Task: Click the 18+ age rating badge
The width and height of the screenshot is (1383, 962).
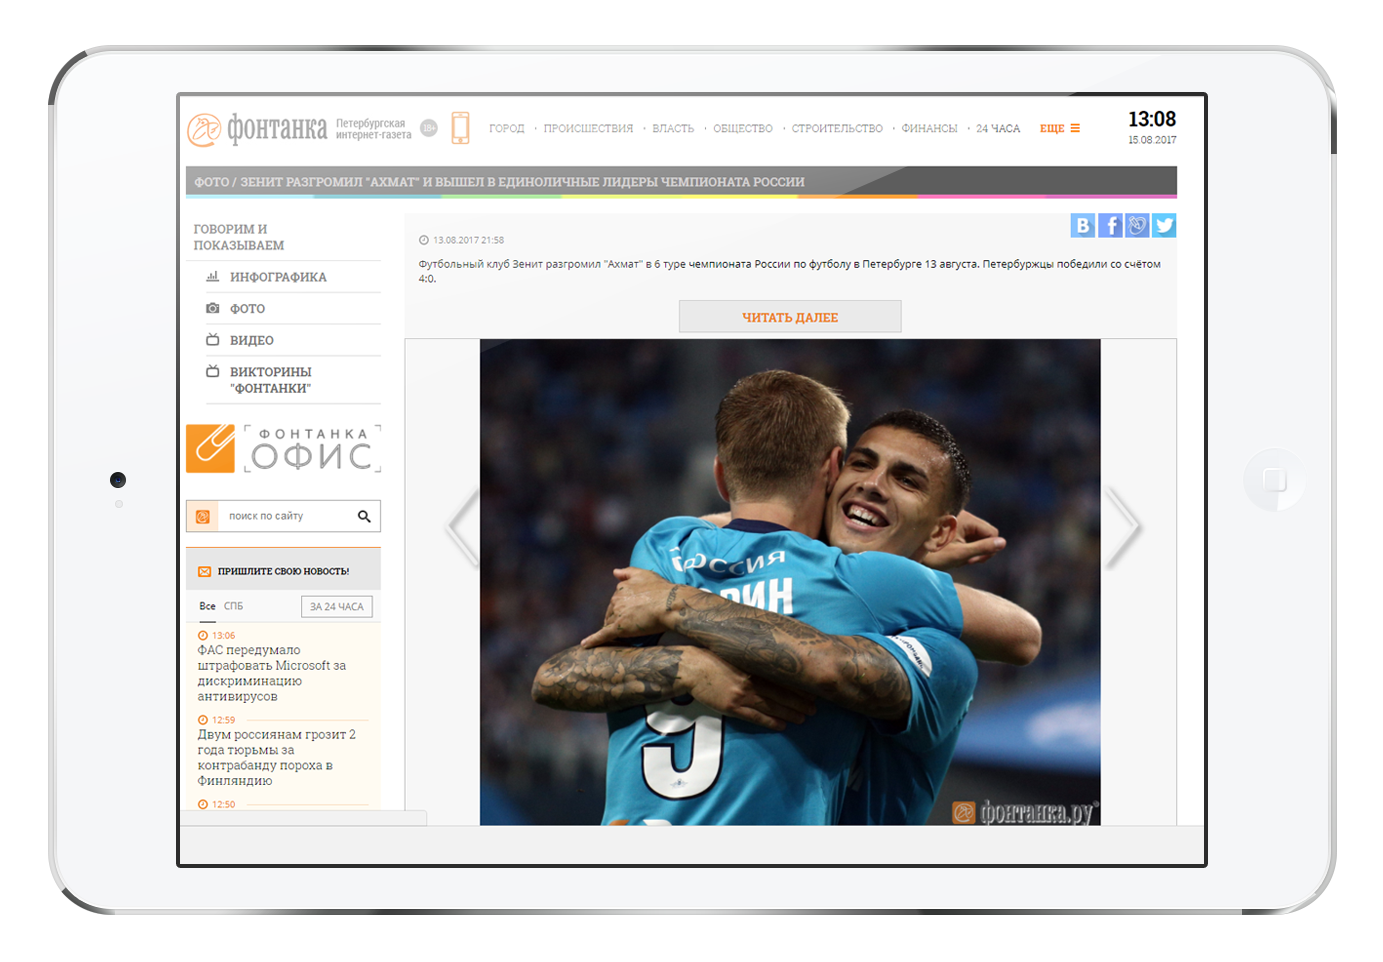Action: point(429,128)
